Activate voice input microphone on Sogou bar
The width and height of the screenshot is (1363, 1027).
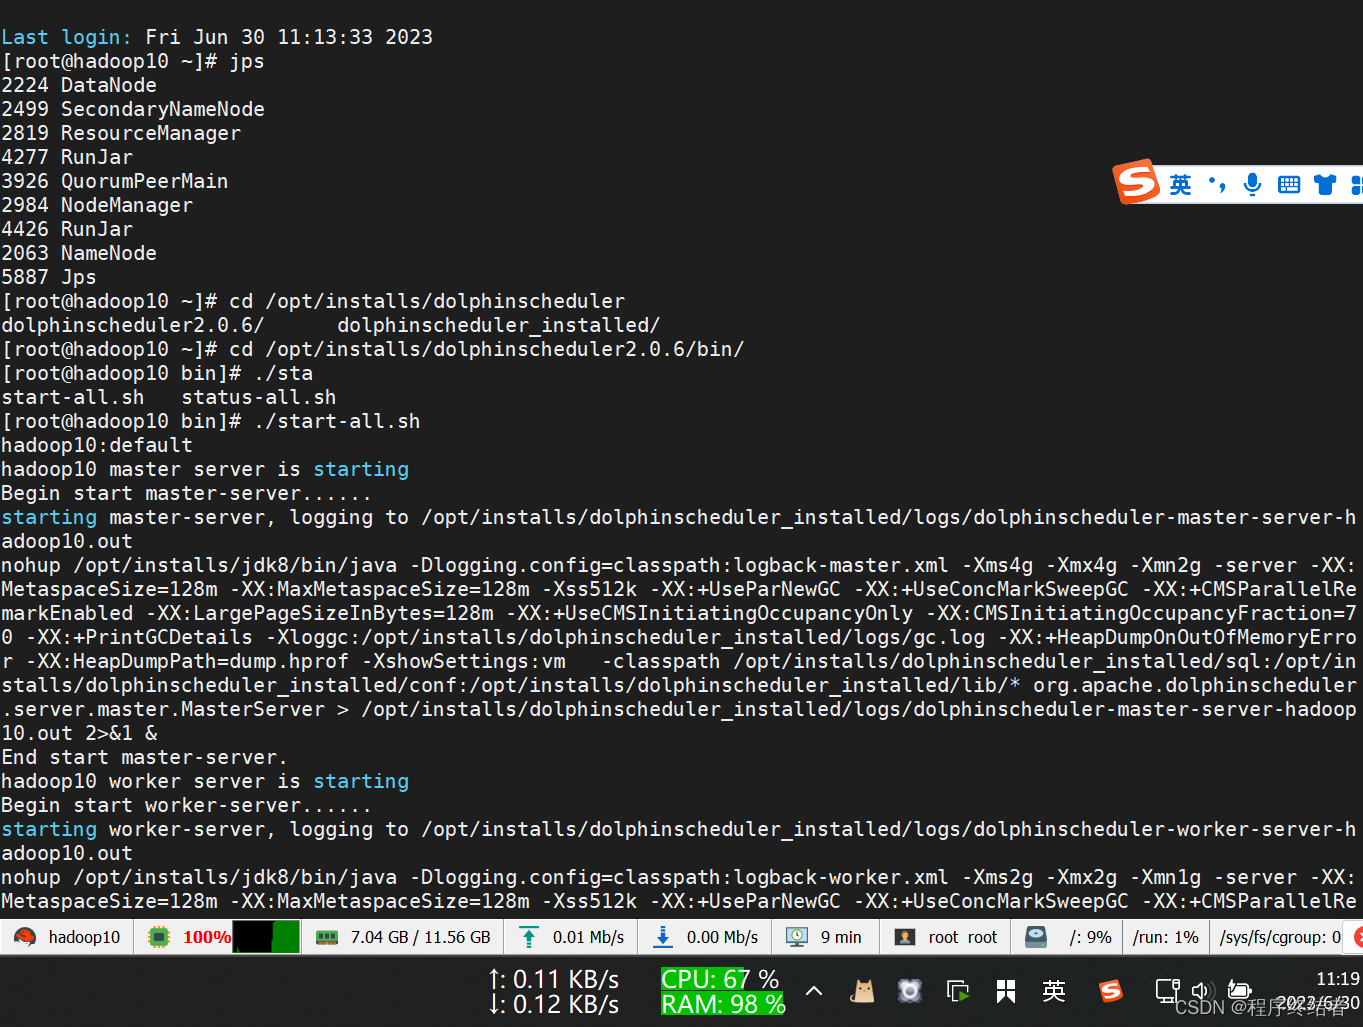click(x=1252, y=185)
